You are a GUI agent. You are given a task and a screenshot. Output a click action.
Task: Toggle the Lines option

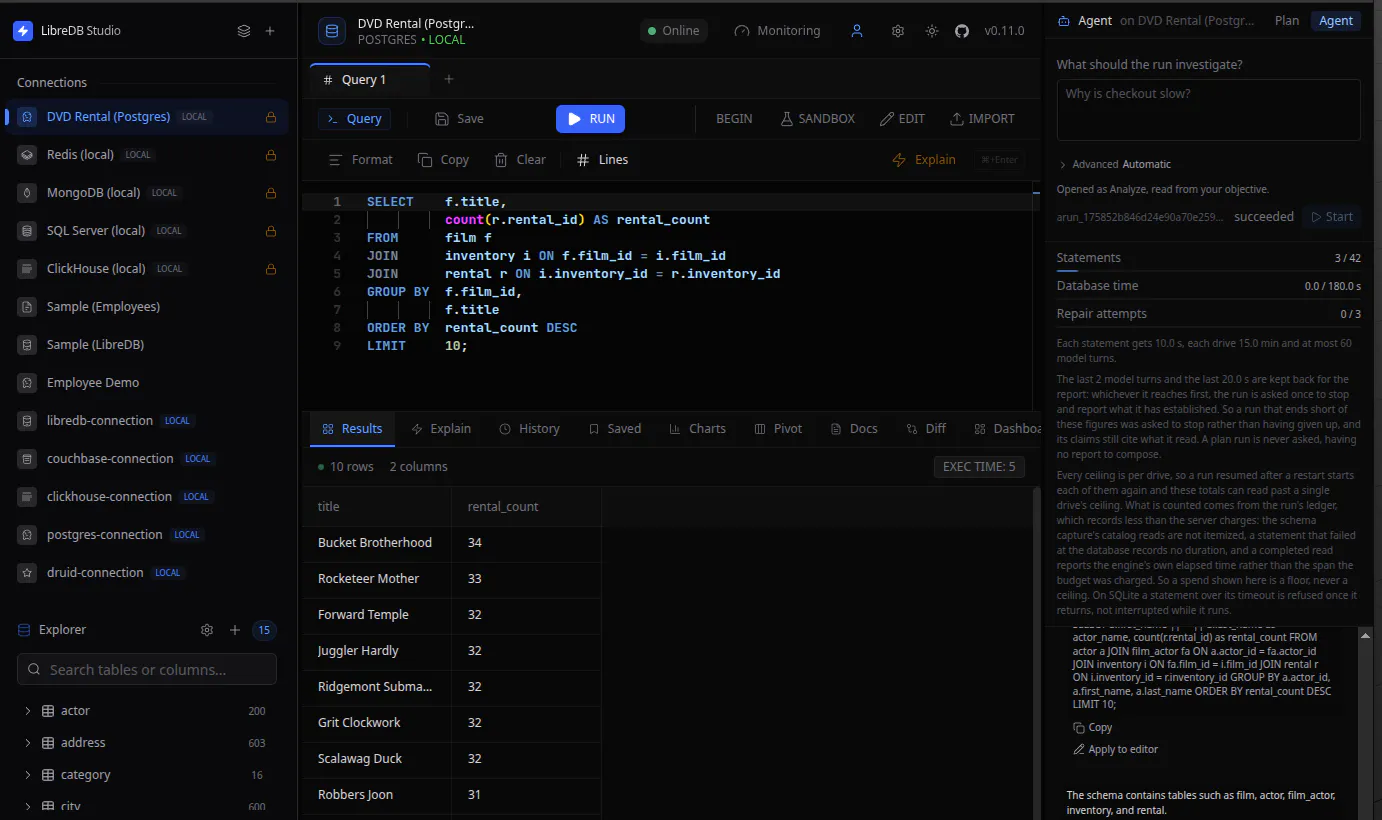pos(603,160)
